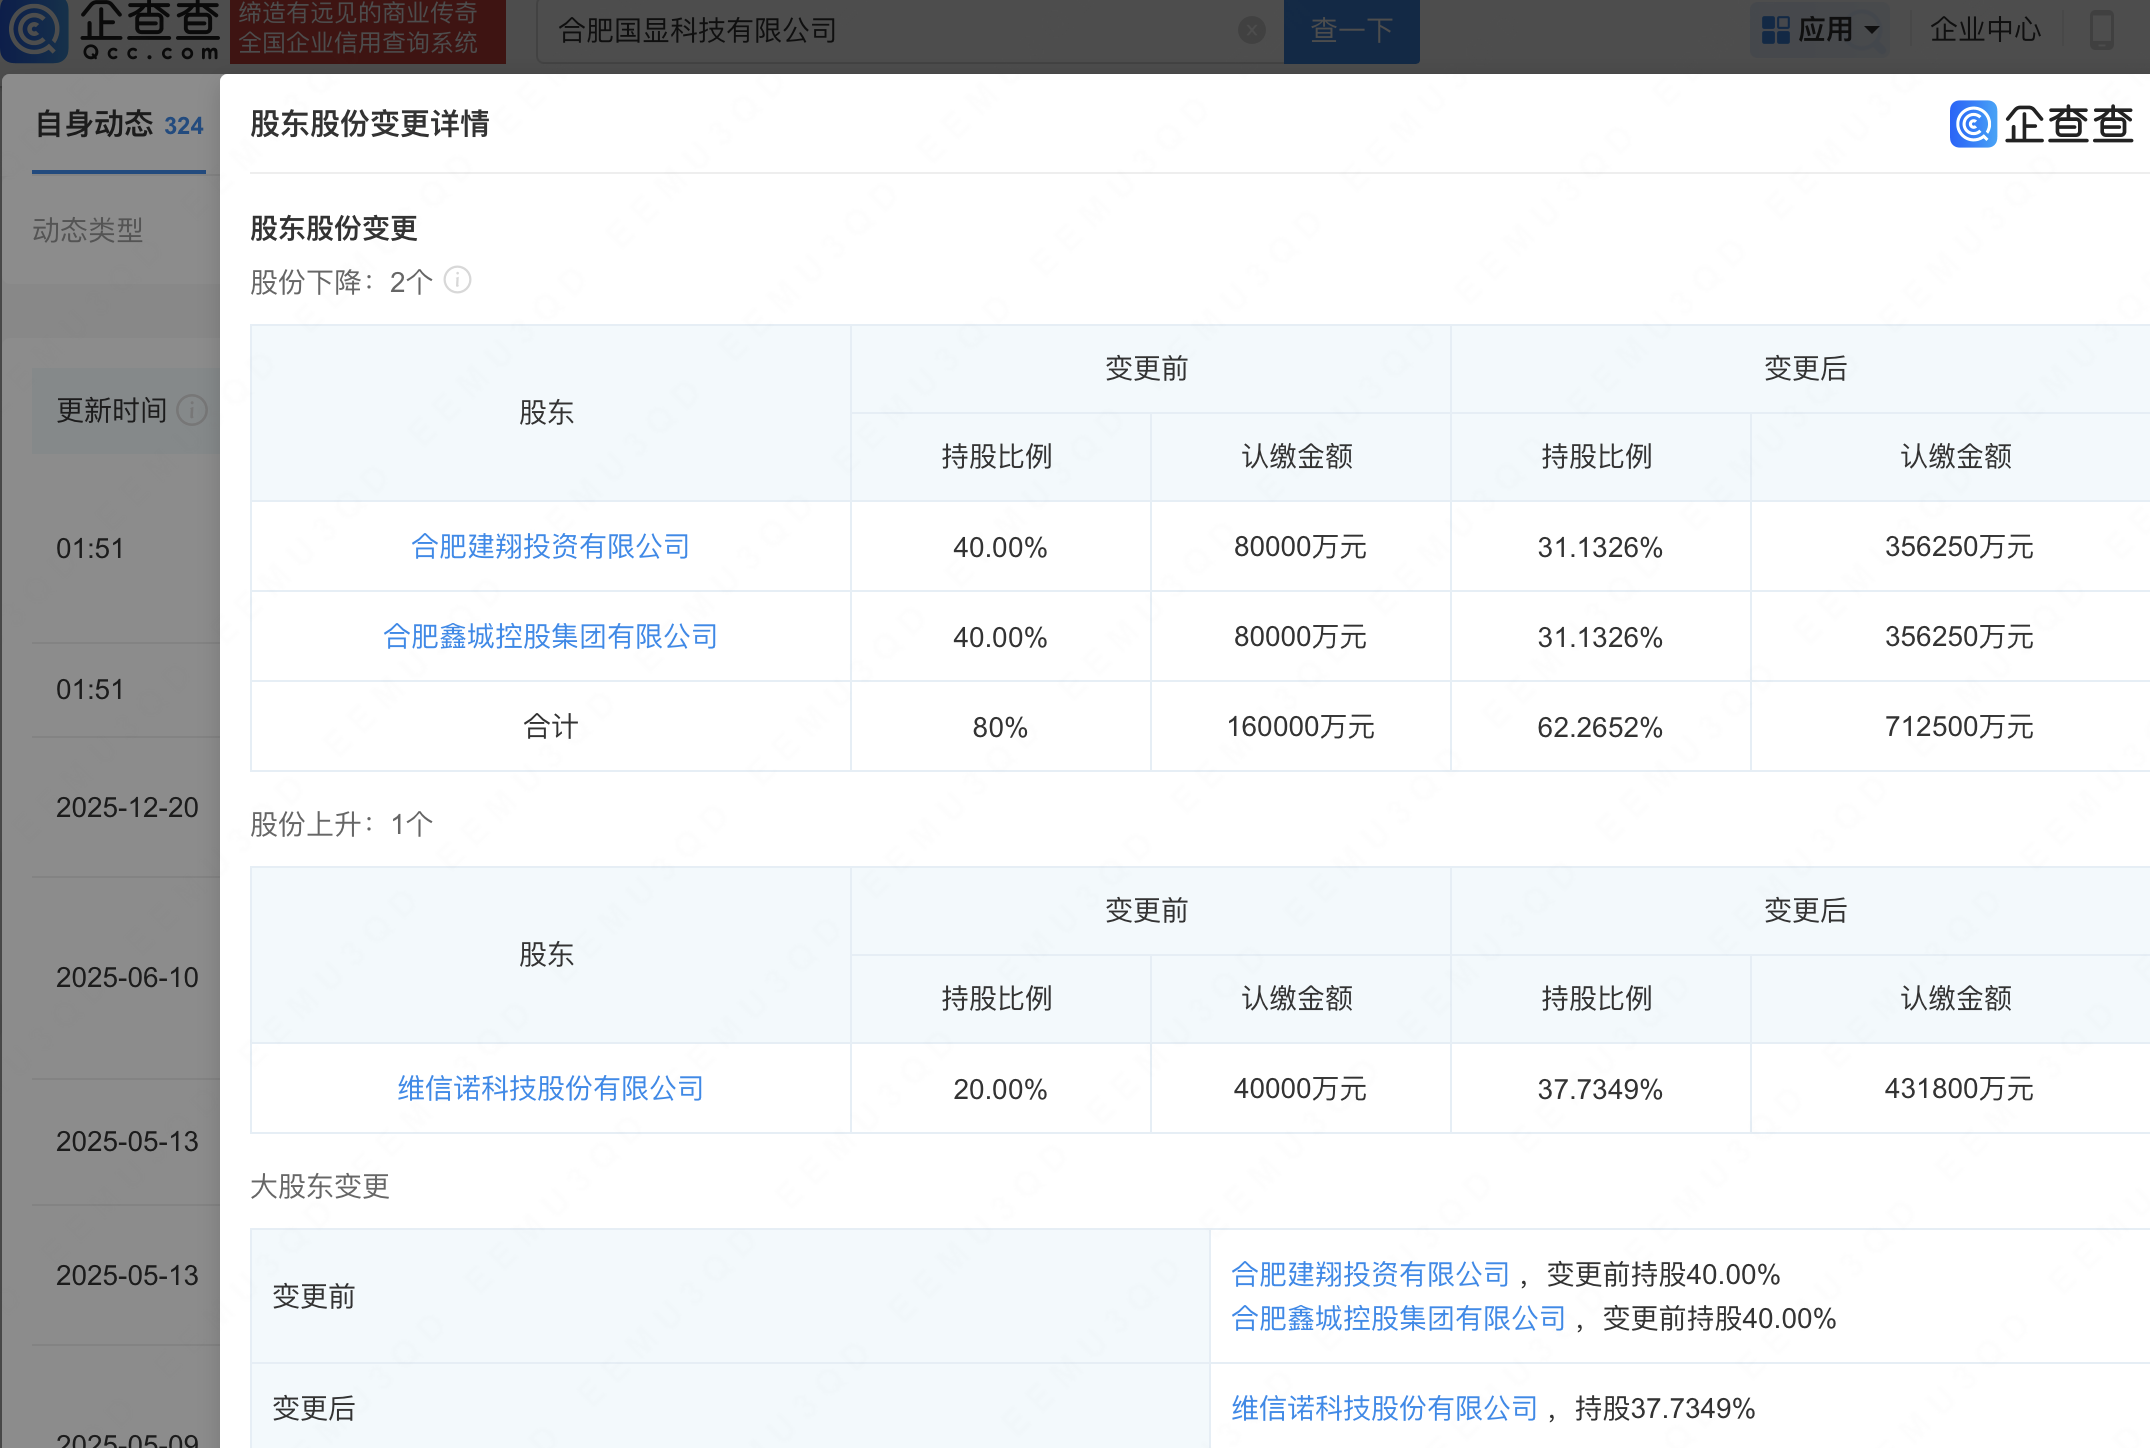
Task: Click the red 缔造有远见的商业传奇 banner
Action: click(366, 30)
